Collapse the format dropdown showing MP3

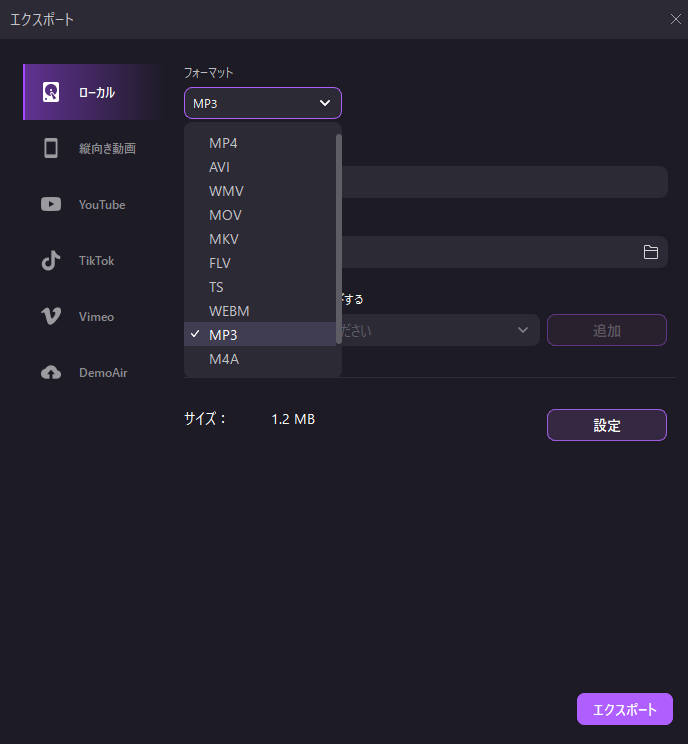[263, 103]
